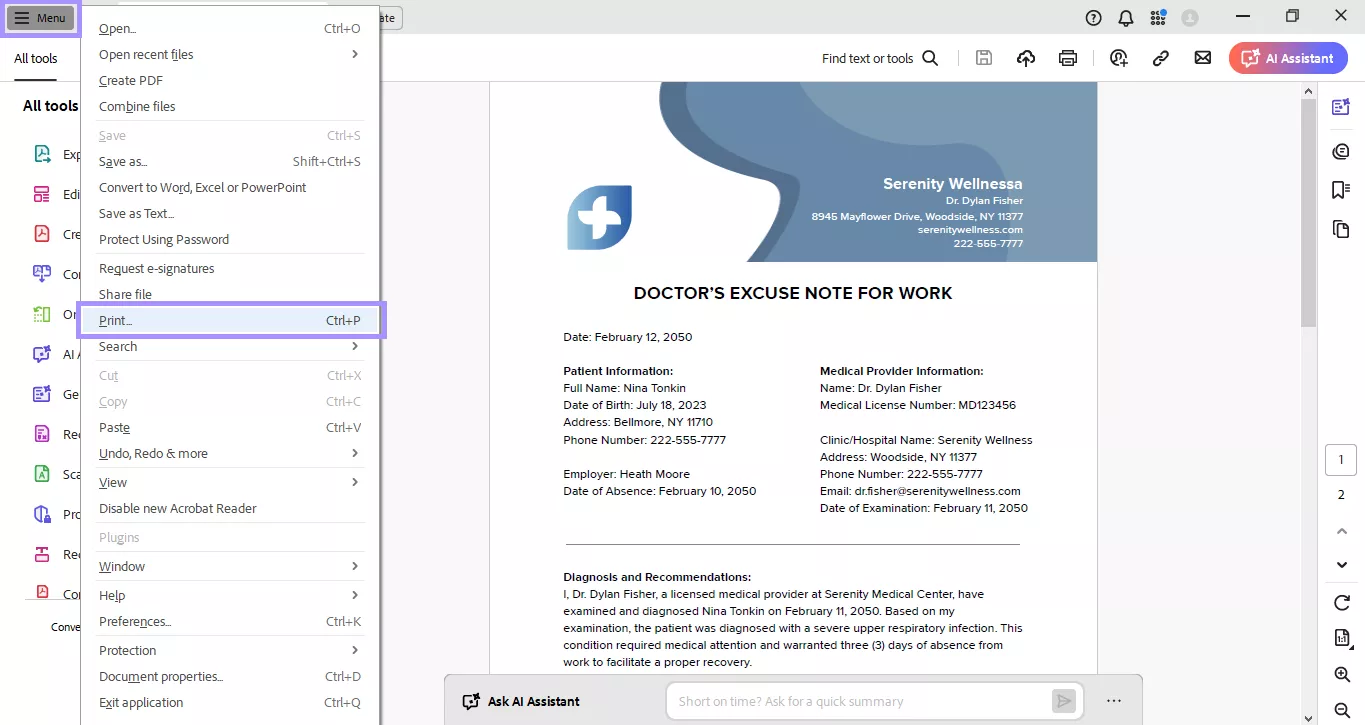Image resolution: width=1365 pixels, height=725 pixels.
Task: Open page thumbnails icon on the right rail
Action: click(x=1341, y=229)
